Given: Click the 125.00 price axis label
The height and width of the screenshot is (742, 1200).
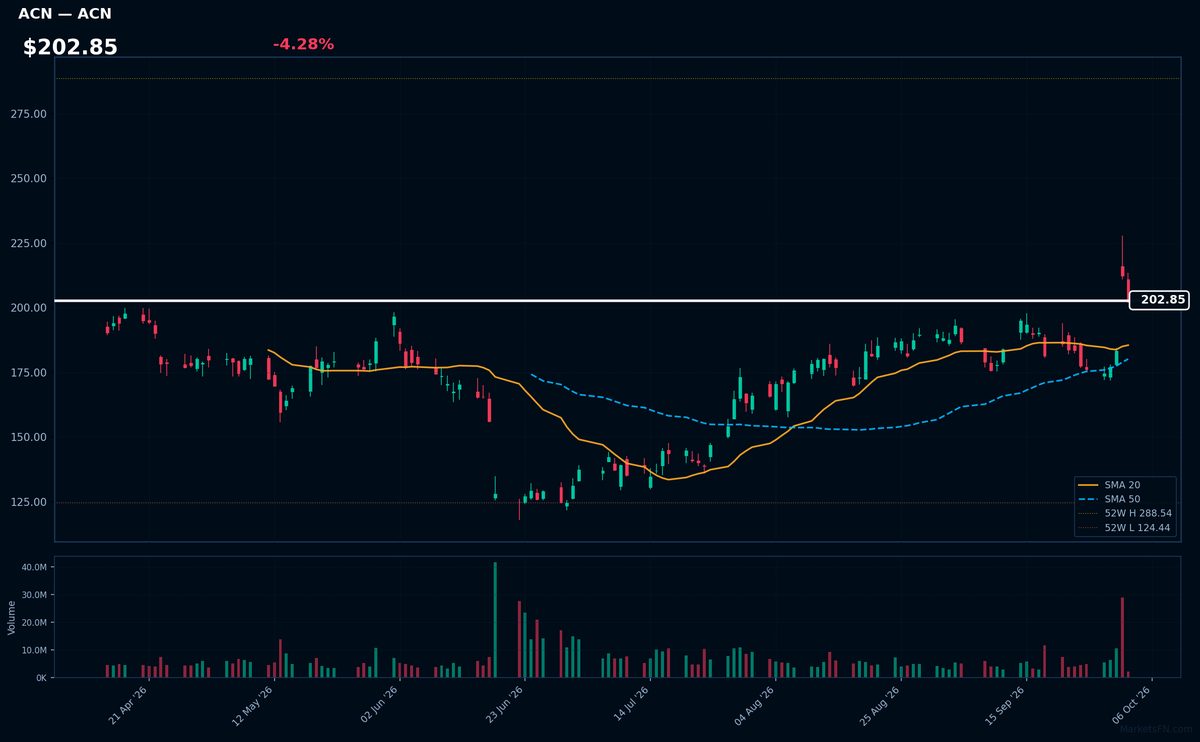Looking at the screenshot, I should pyautogui.click(x=29, y=502).
